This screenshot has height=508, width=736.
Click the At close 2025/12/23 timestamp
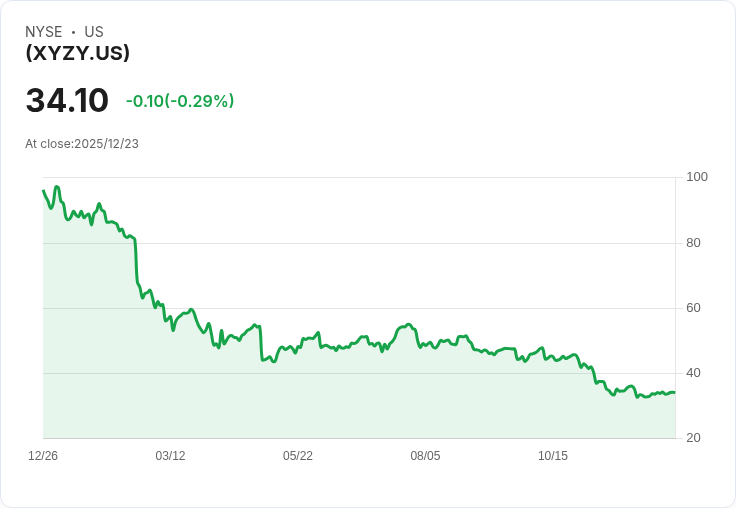(x=82, y=144)
